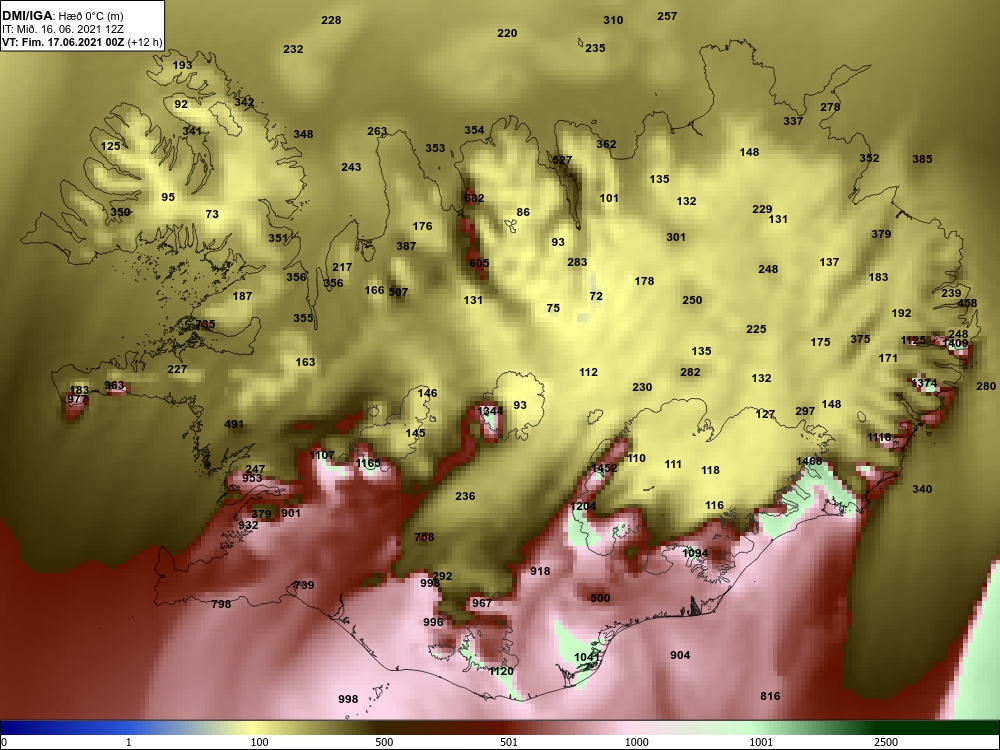Click the value 340 off the southeast coast
Screen dimensions: 1000x750
[x=922, y=489]
